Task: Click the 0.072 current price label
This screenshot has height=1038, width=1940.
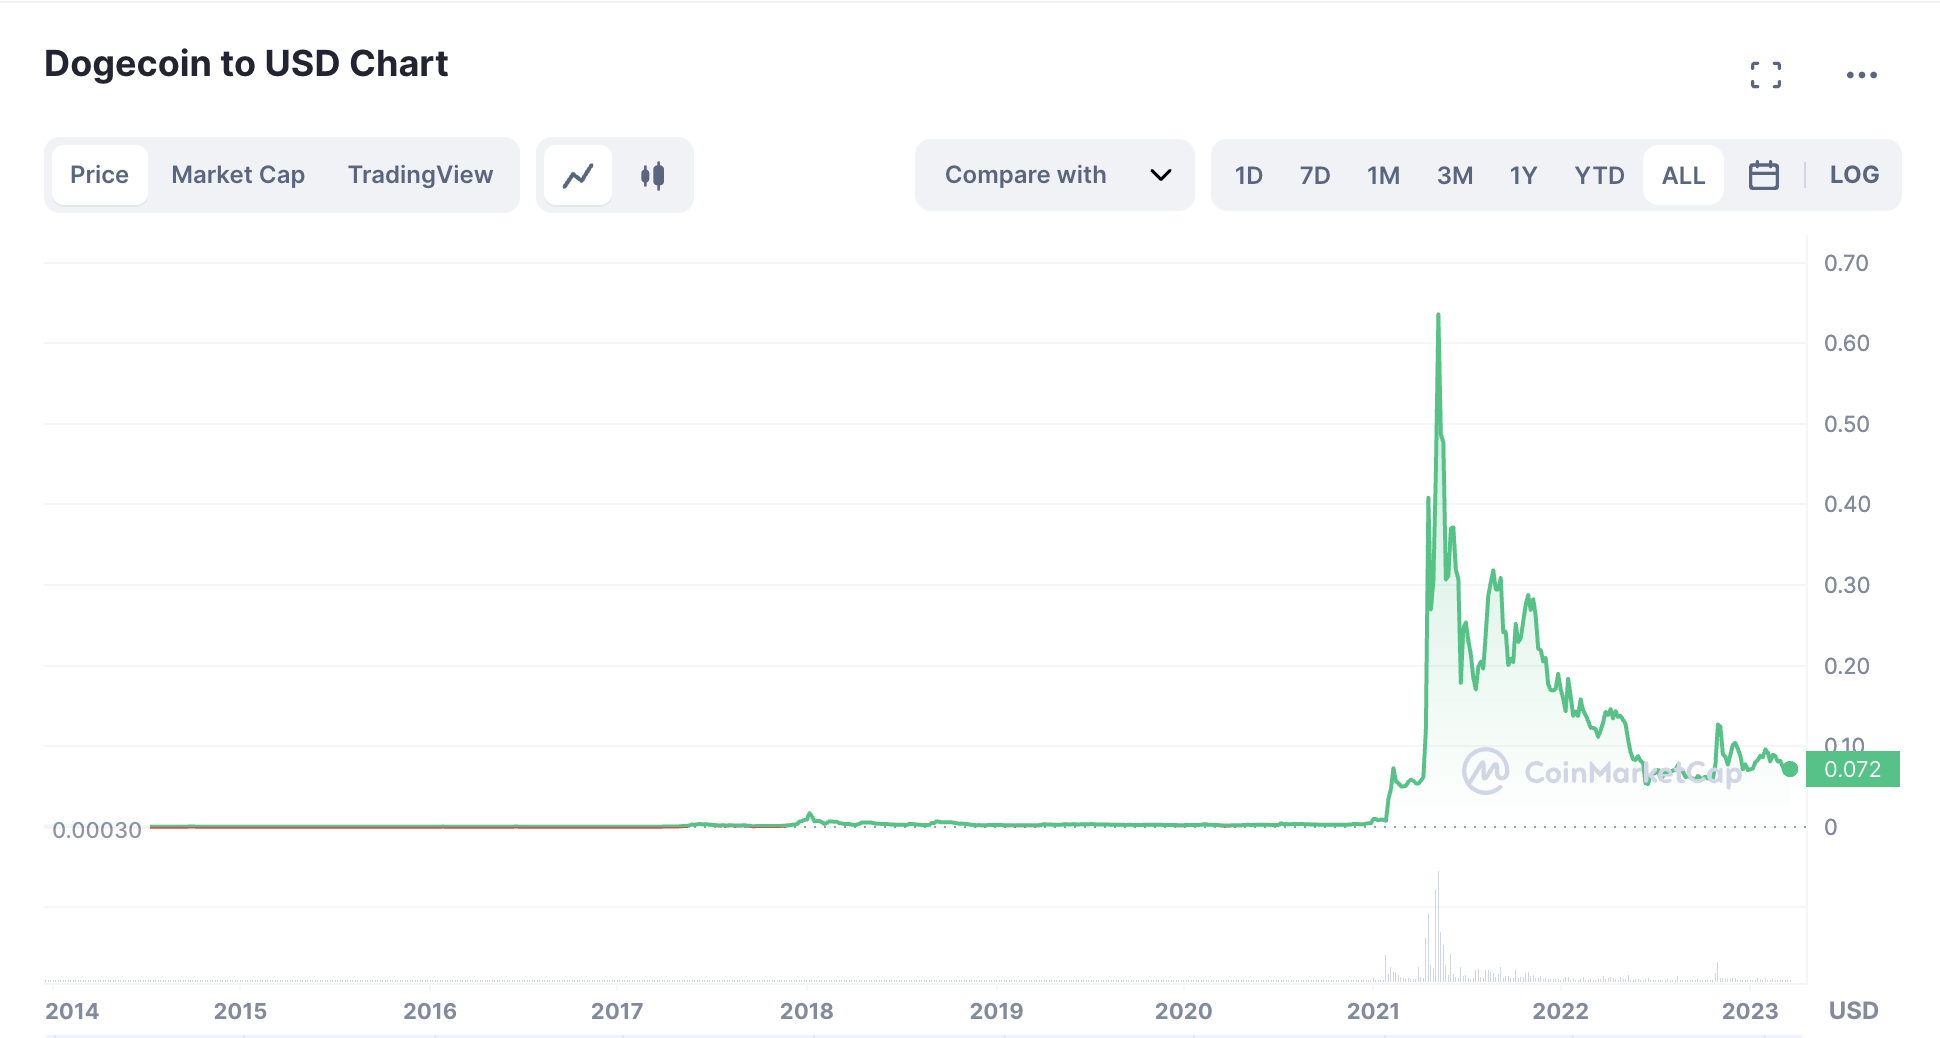Action: 1853,769
